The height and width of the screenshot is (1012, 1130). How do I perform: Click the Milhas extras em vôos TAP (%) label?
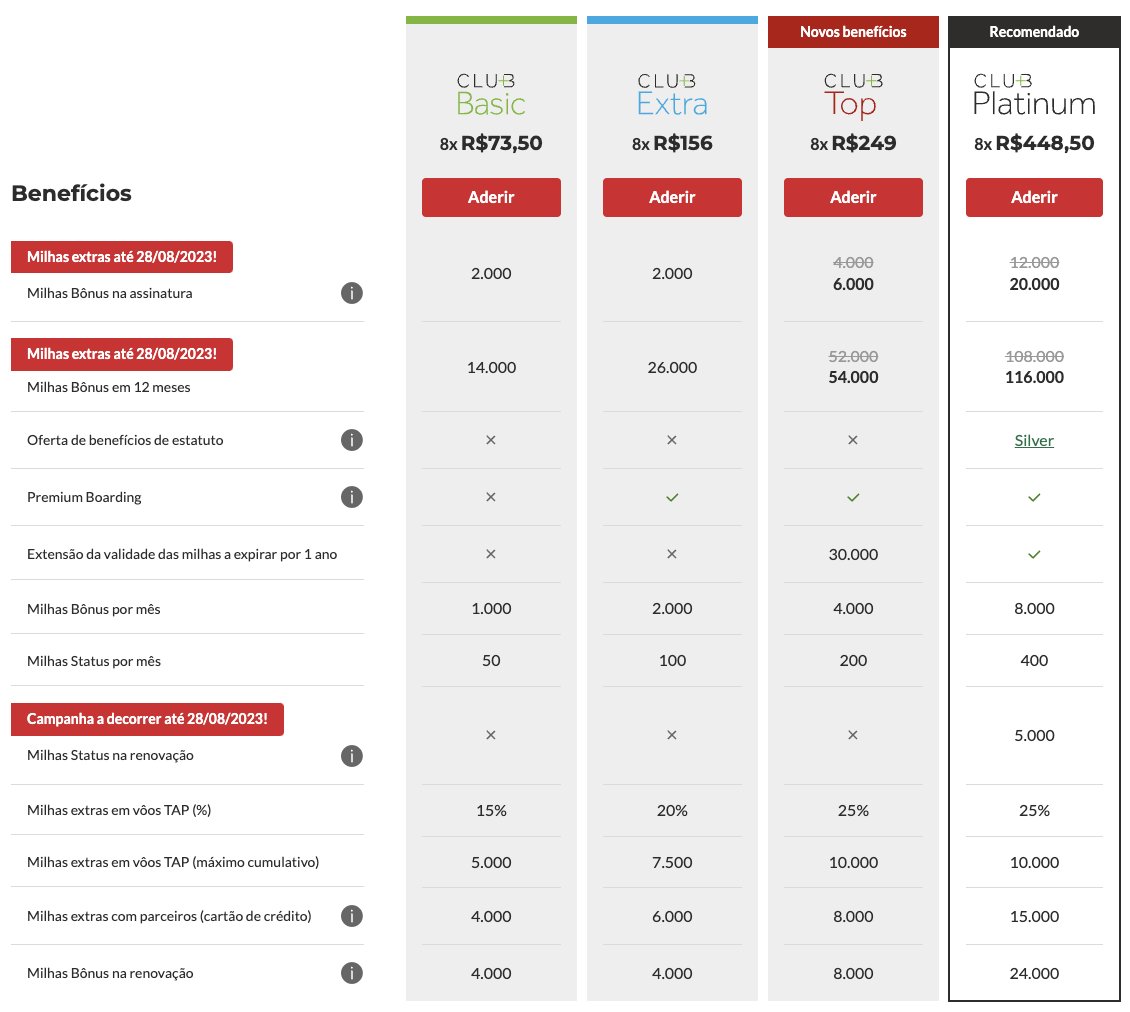click(x=119, y=810)
